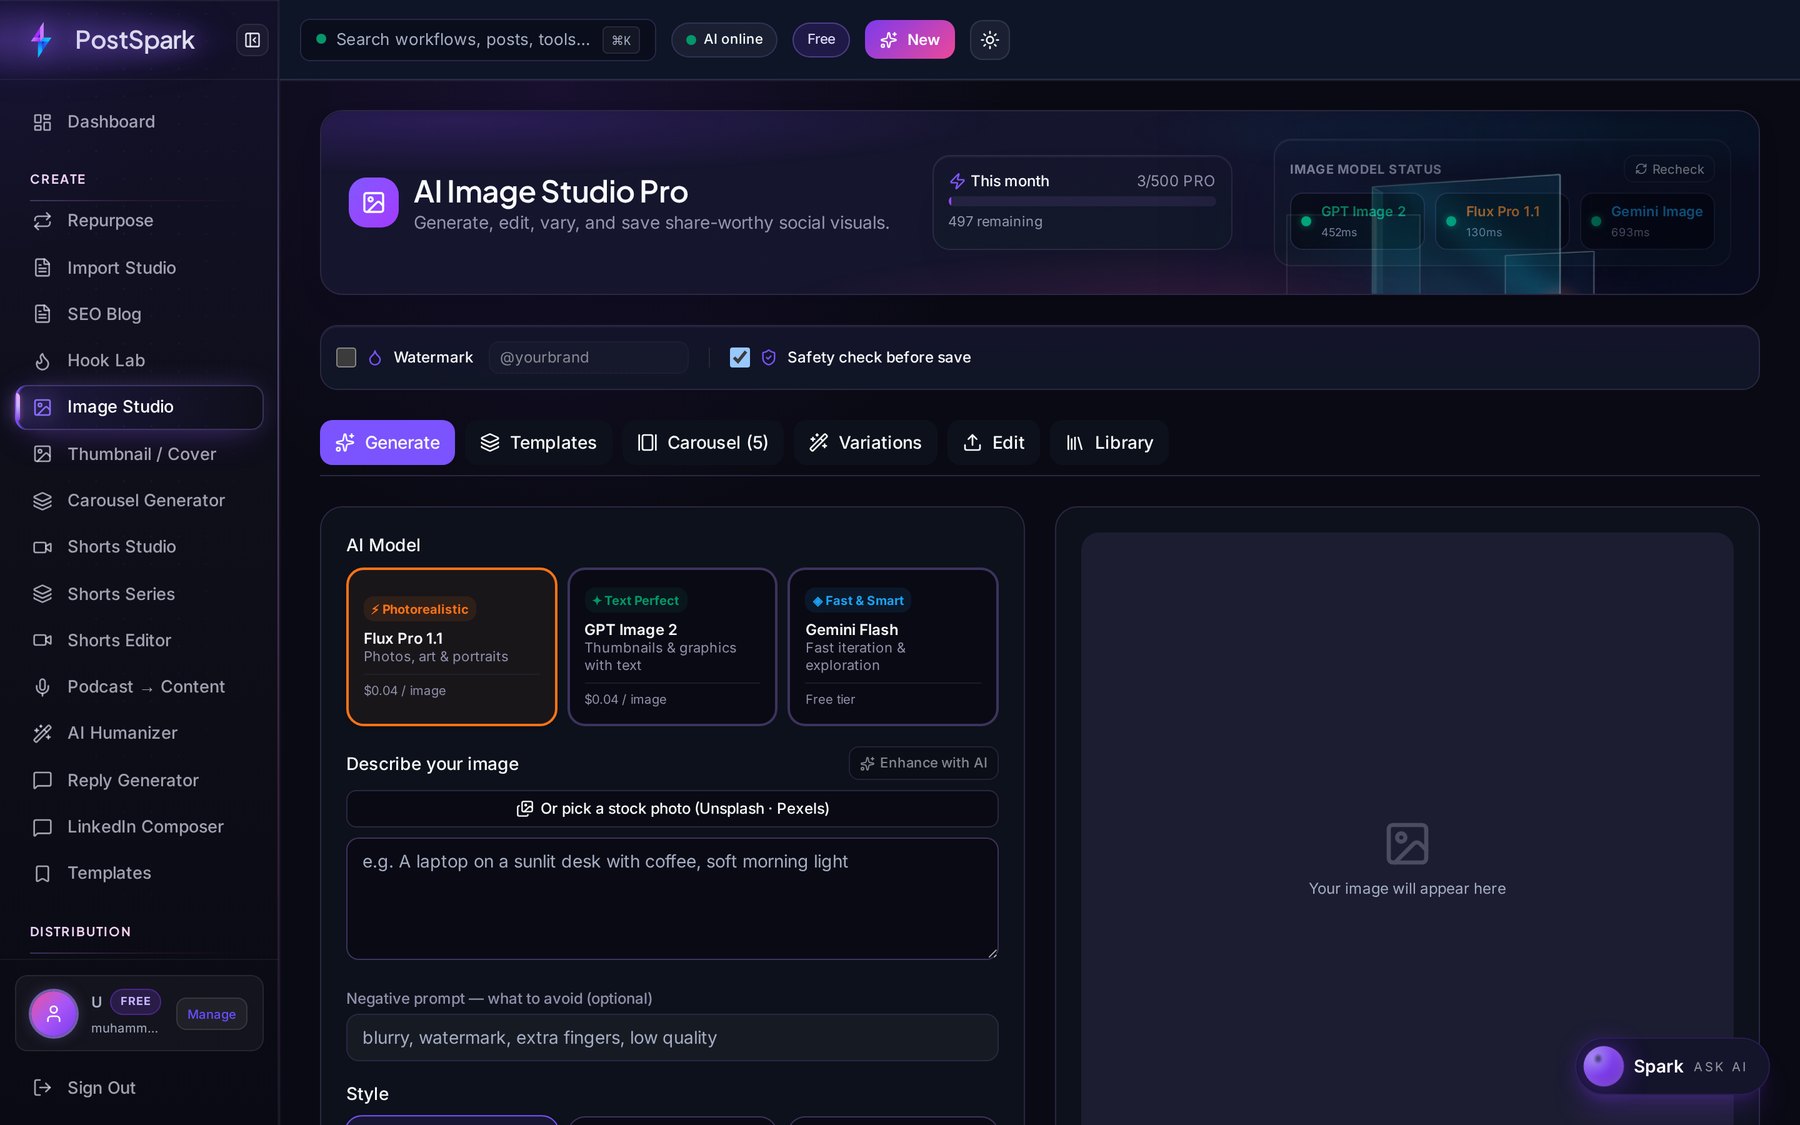The image size is (1800, 1125).
Task: Select the Flux Pro 1.1 model card
Action: tap(451, 647)
